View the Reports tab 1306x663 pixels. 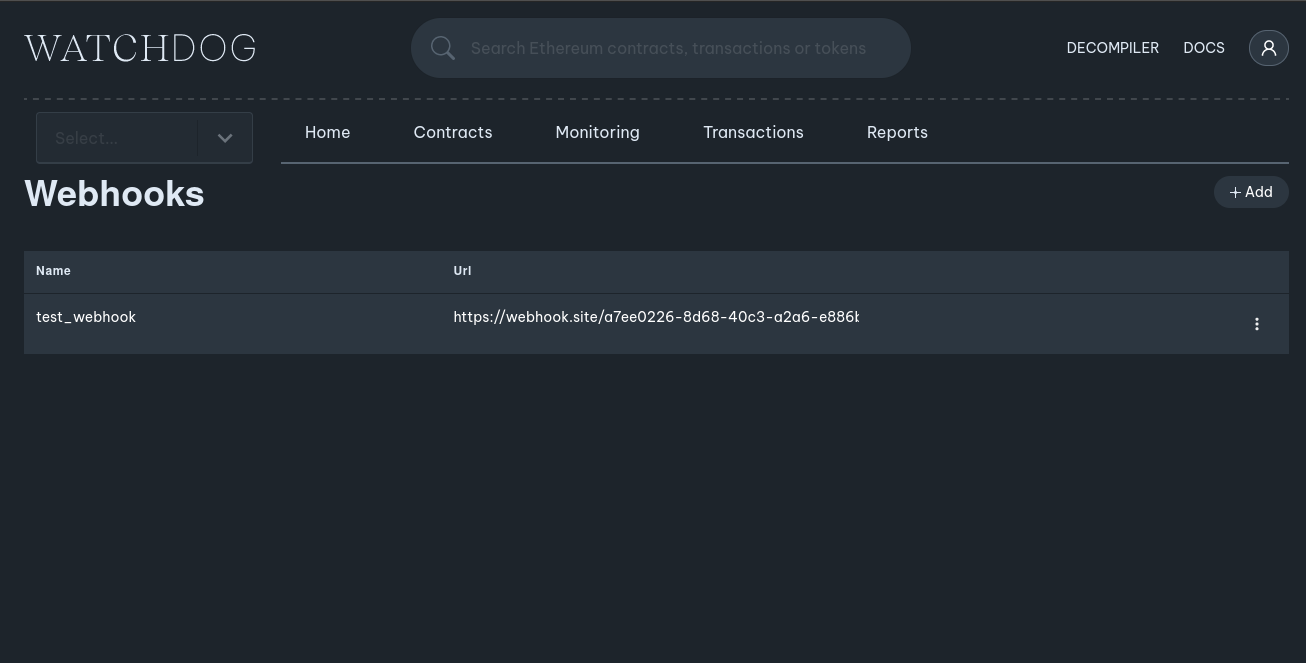click(897, 132)
